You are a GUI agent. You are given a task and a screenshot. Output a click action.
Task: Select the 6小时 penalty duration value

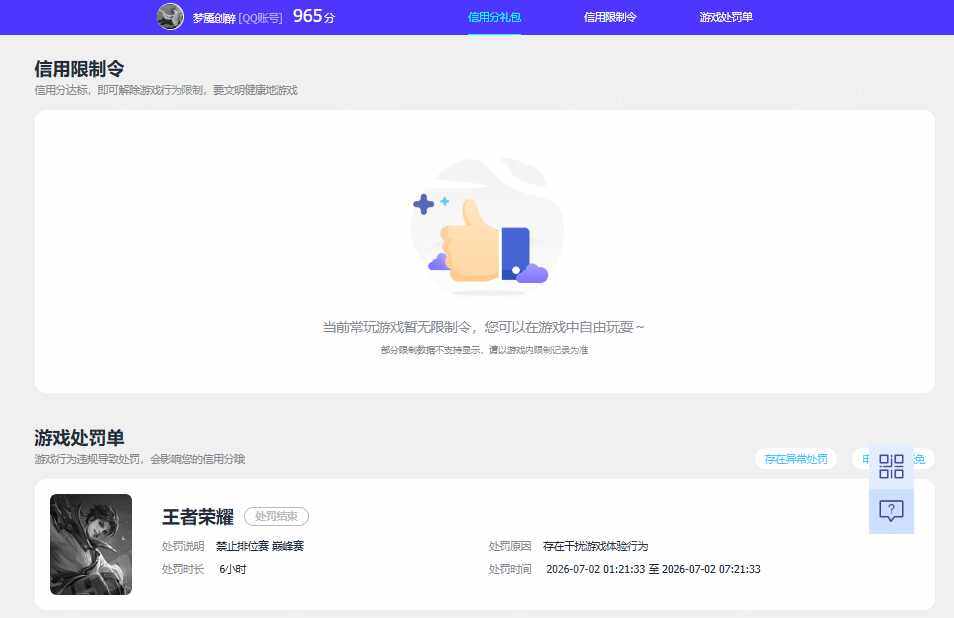pos(232,569)
